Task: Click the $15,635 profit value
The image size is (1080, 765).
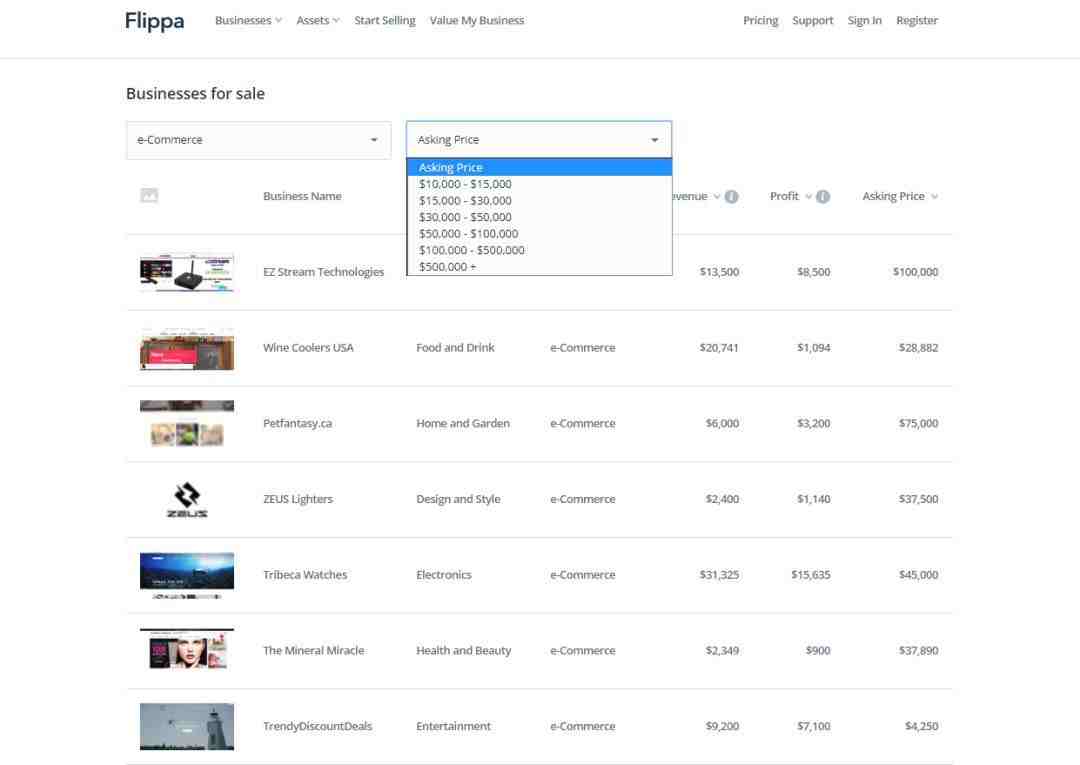Action: coord(811,575)
